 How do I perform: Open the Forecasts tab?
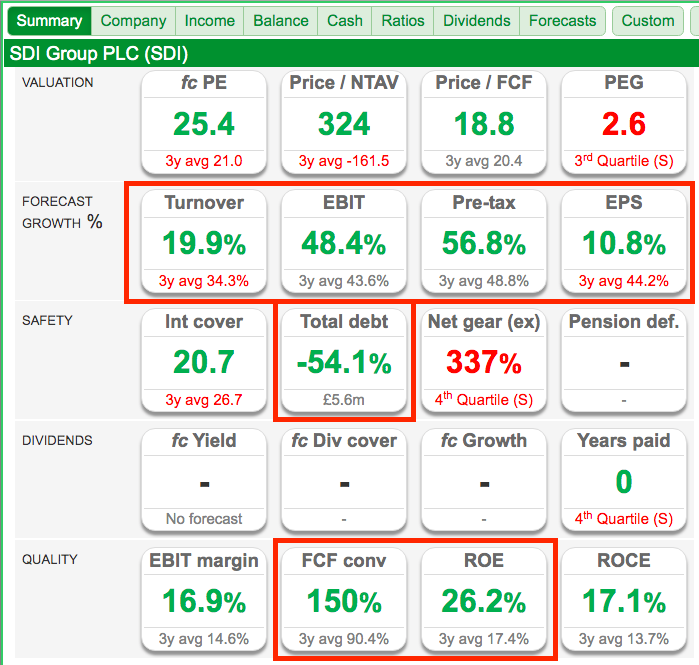(x=563, y=21)
